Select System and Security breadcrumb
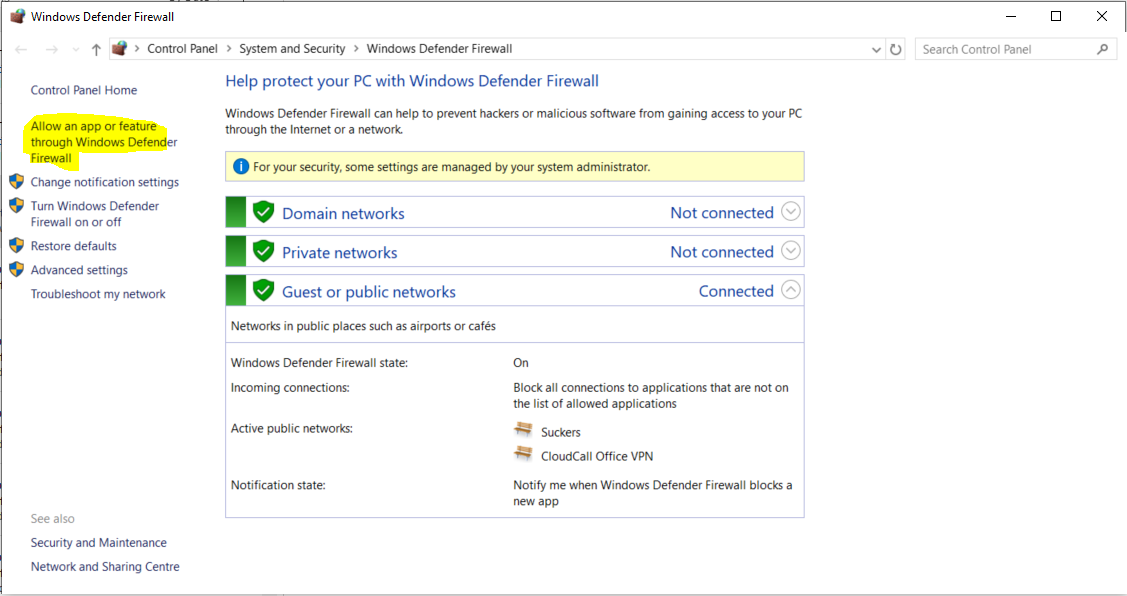The width and height of the screenshot is (1127, 596). 292,49
